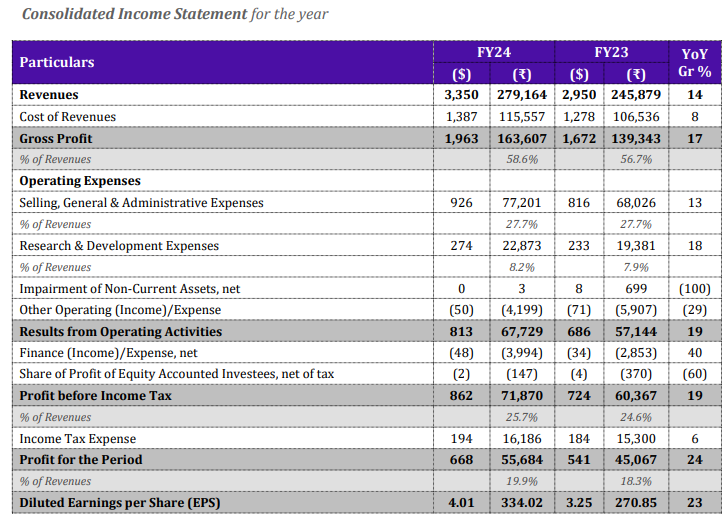Select the Cost of Revenues row label

pyautogui.click(x=68, y=117)
